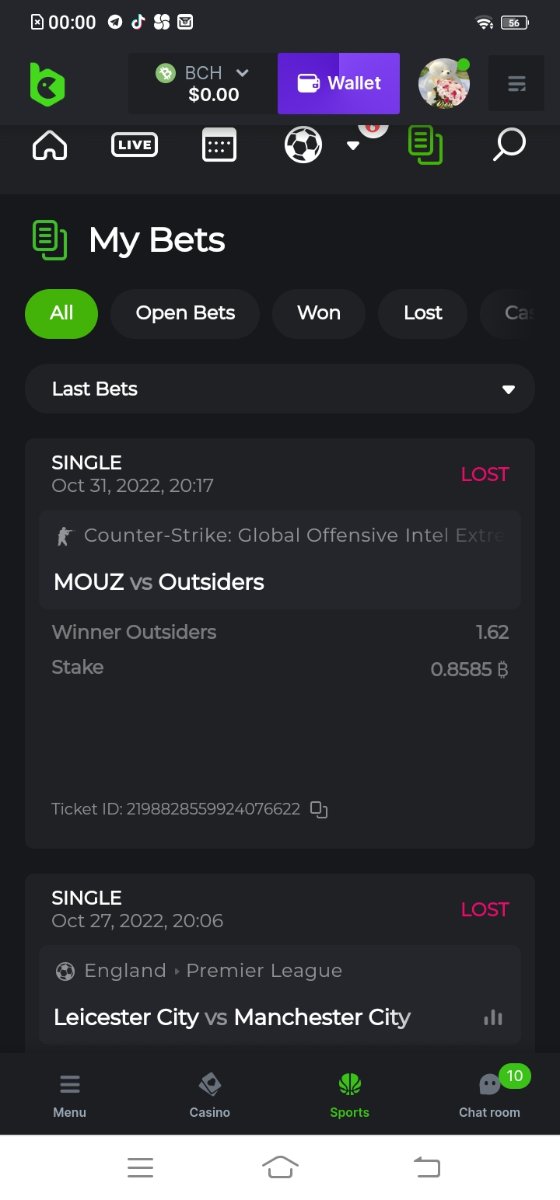Show only Lost bets
The height and width of the screenshot is (1200, 560).
[x=423, y=313]
